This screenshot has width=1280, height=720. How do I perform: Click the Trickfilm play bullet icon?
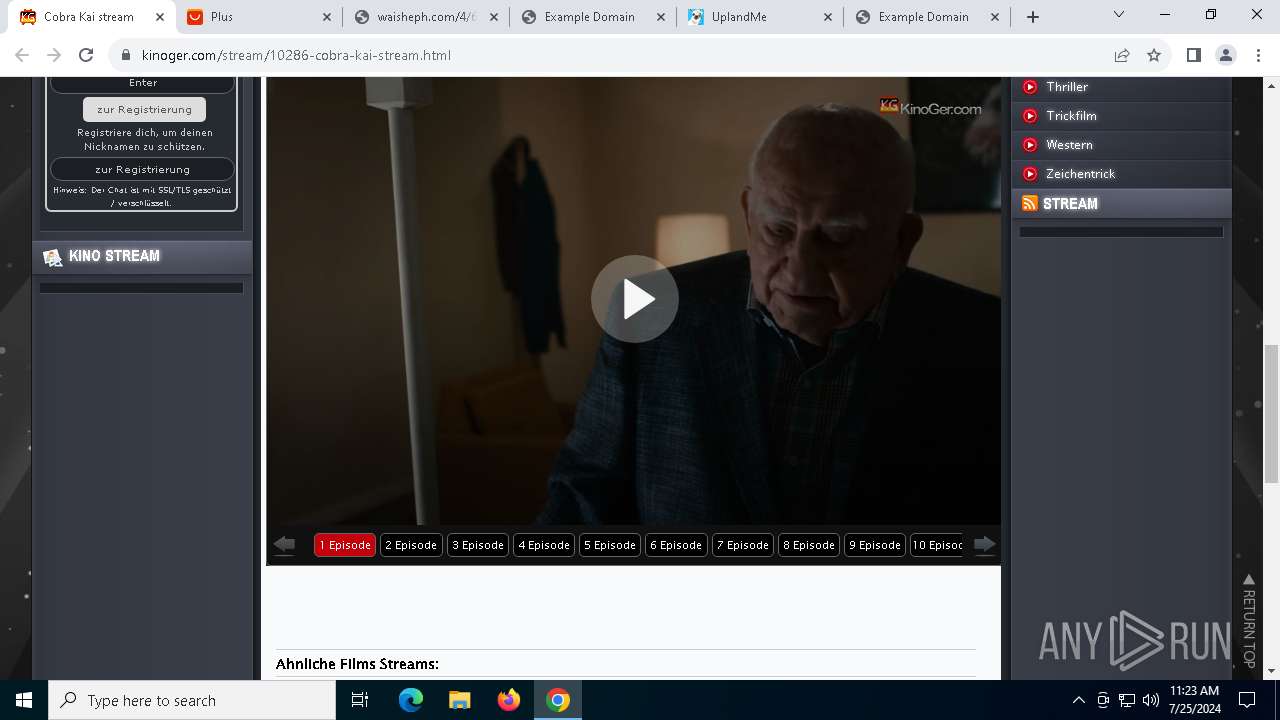(x=1030, y=116)
